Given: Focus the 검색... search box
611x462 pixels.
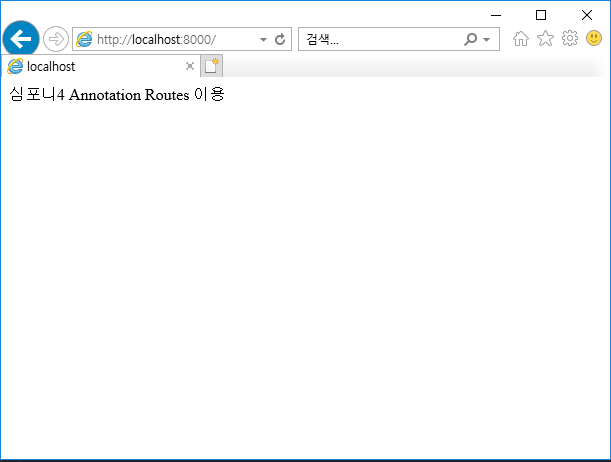Looking at the screenshot, I should click(380, 39).
